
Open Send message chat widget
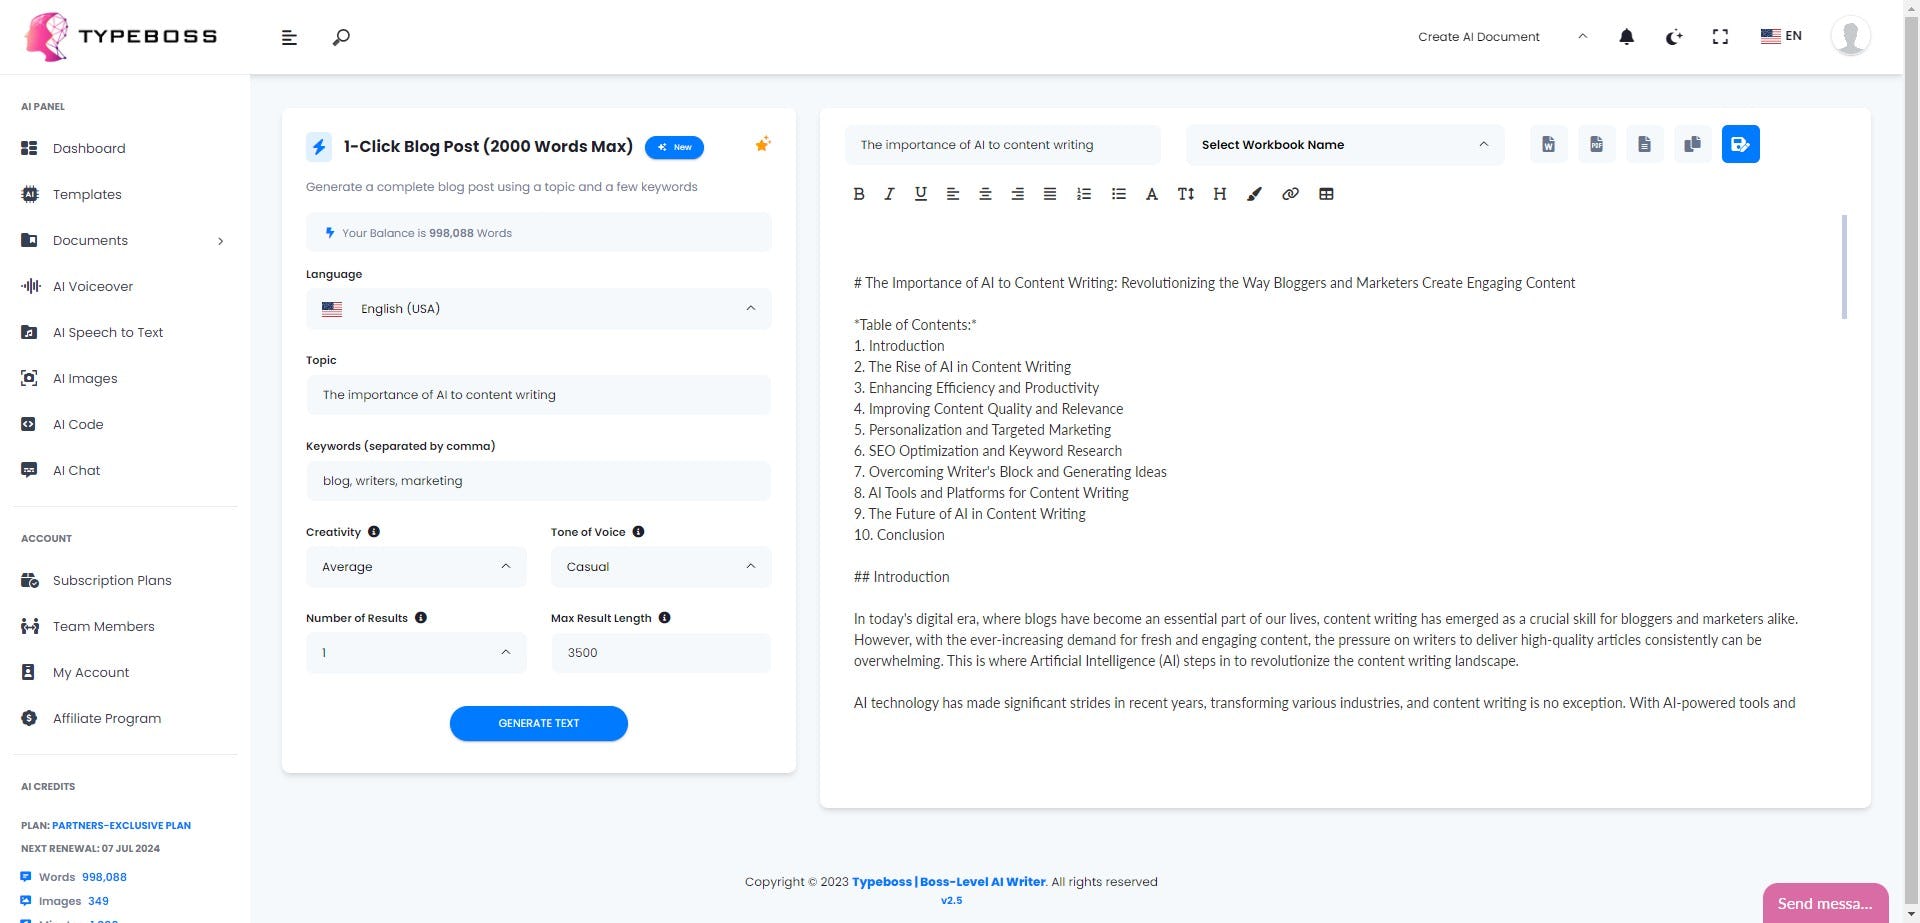pyautogui.click(x=1825, y=903)
